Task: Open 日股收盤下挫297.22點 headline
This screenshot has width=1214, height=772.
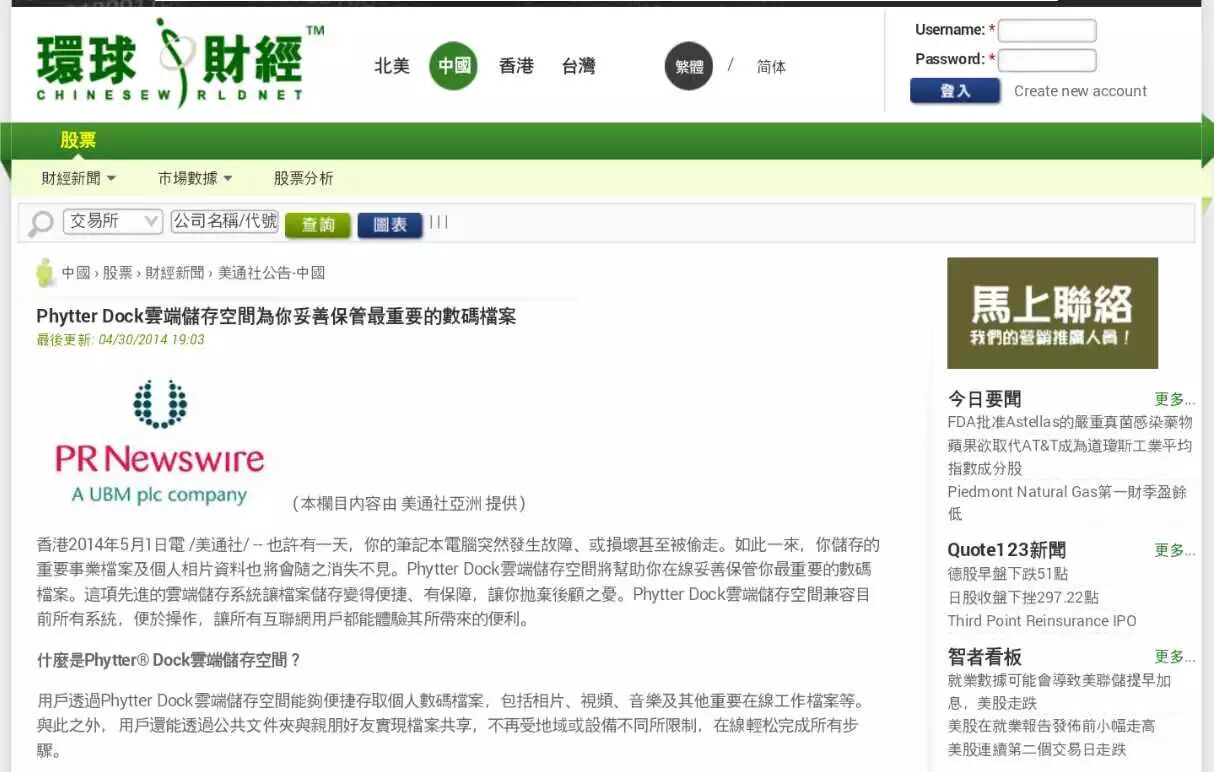Action: (1023, 597)
